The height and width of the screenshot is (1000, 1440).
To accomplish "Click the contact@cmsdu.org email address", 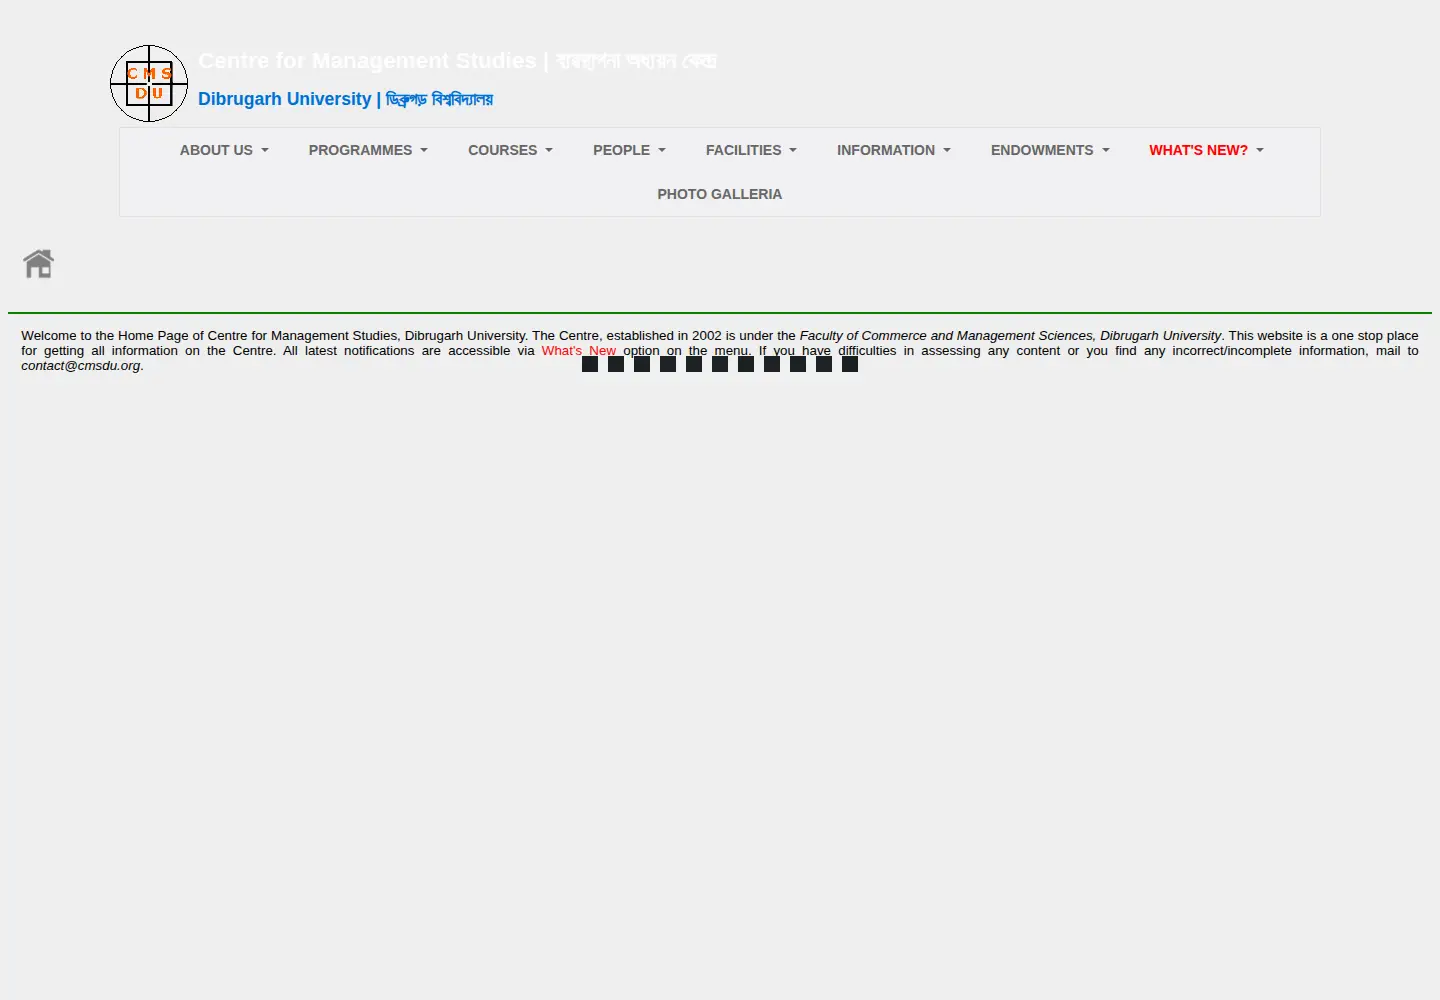I will (x=81, y=366).
